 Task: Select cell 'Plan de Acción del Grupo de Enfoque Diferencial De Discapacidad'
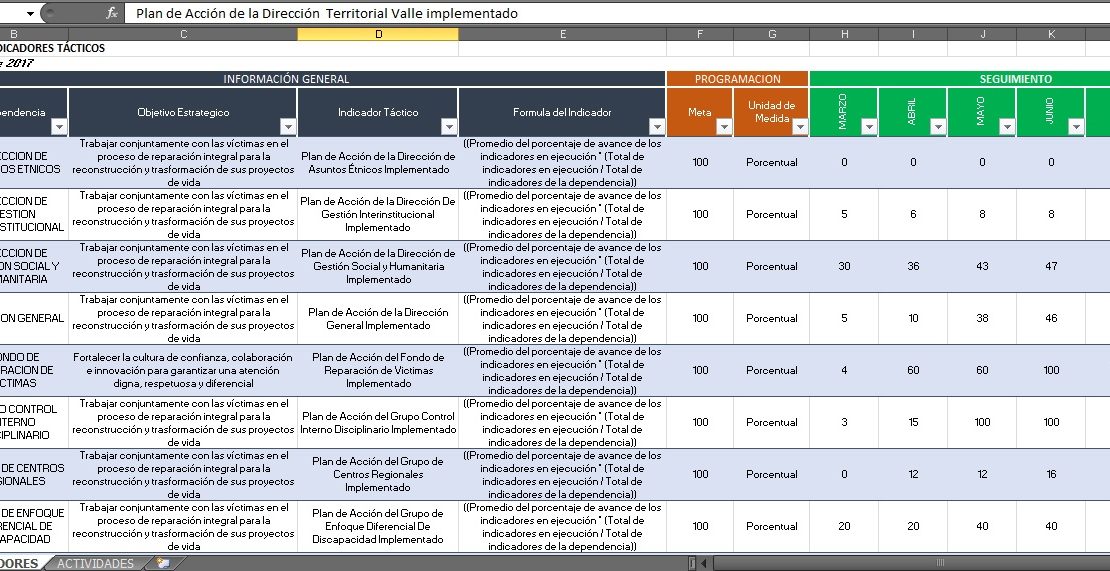click(x=378, y=526)
